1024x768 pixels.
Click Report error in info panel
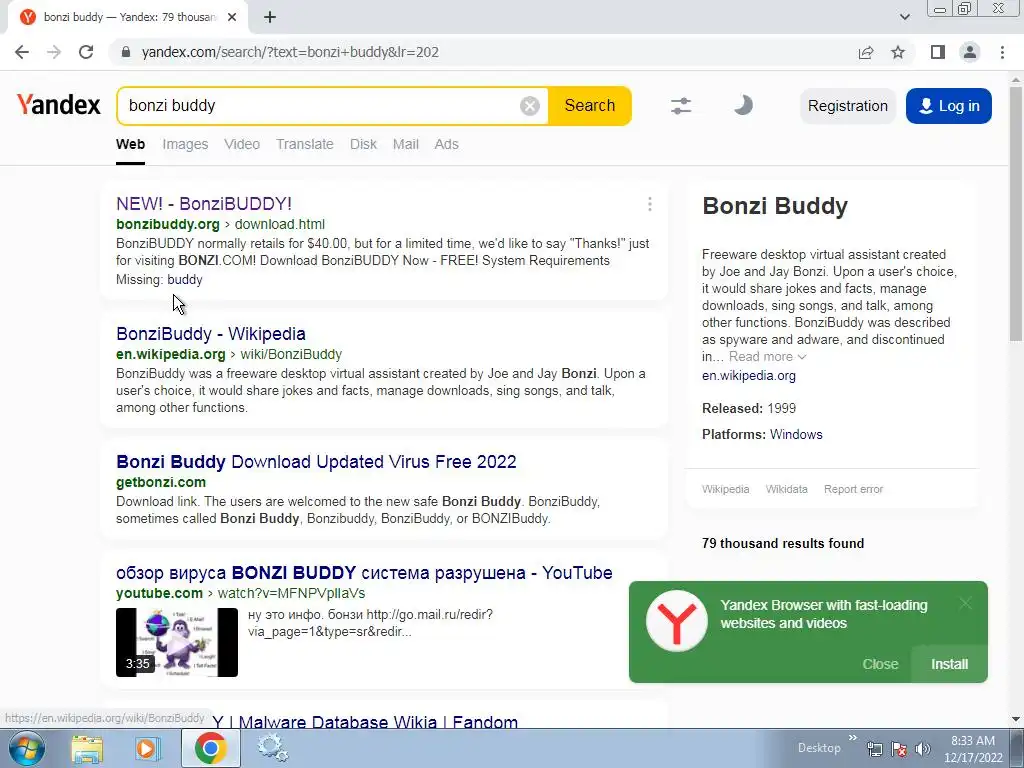853,489
